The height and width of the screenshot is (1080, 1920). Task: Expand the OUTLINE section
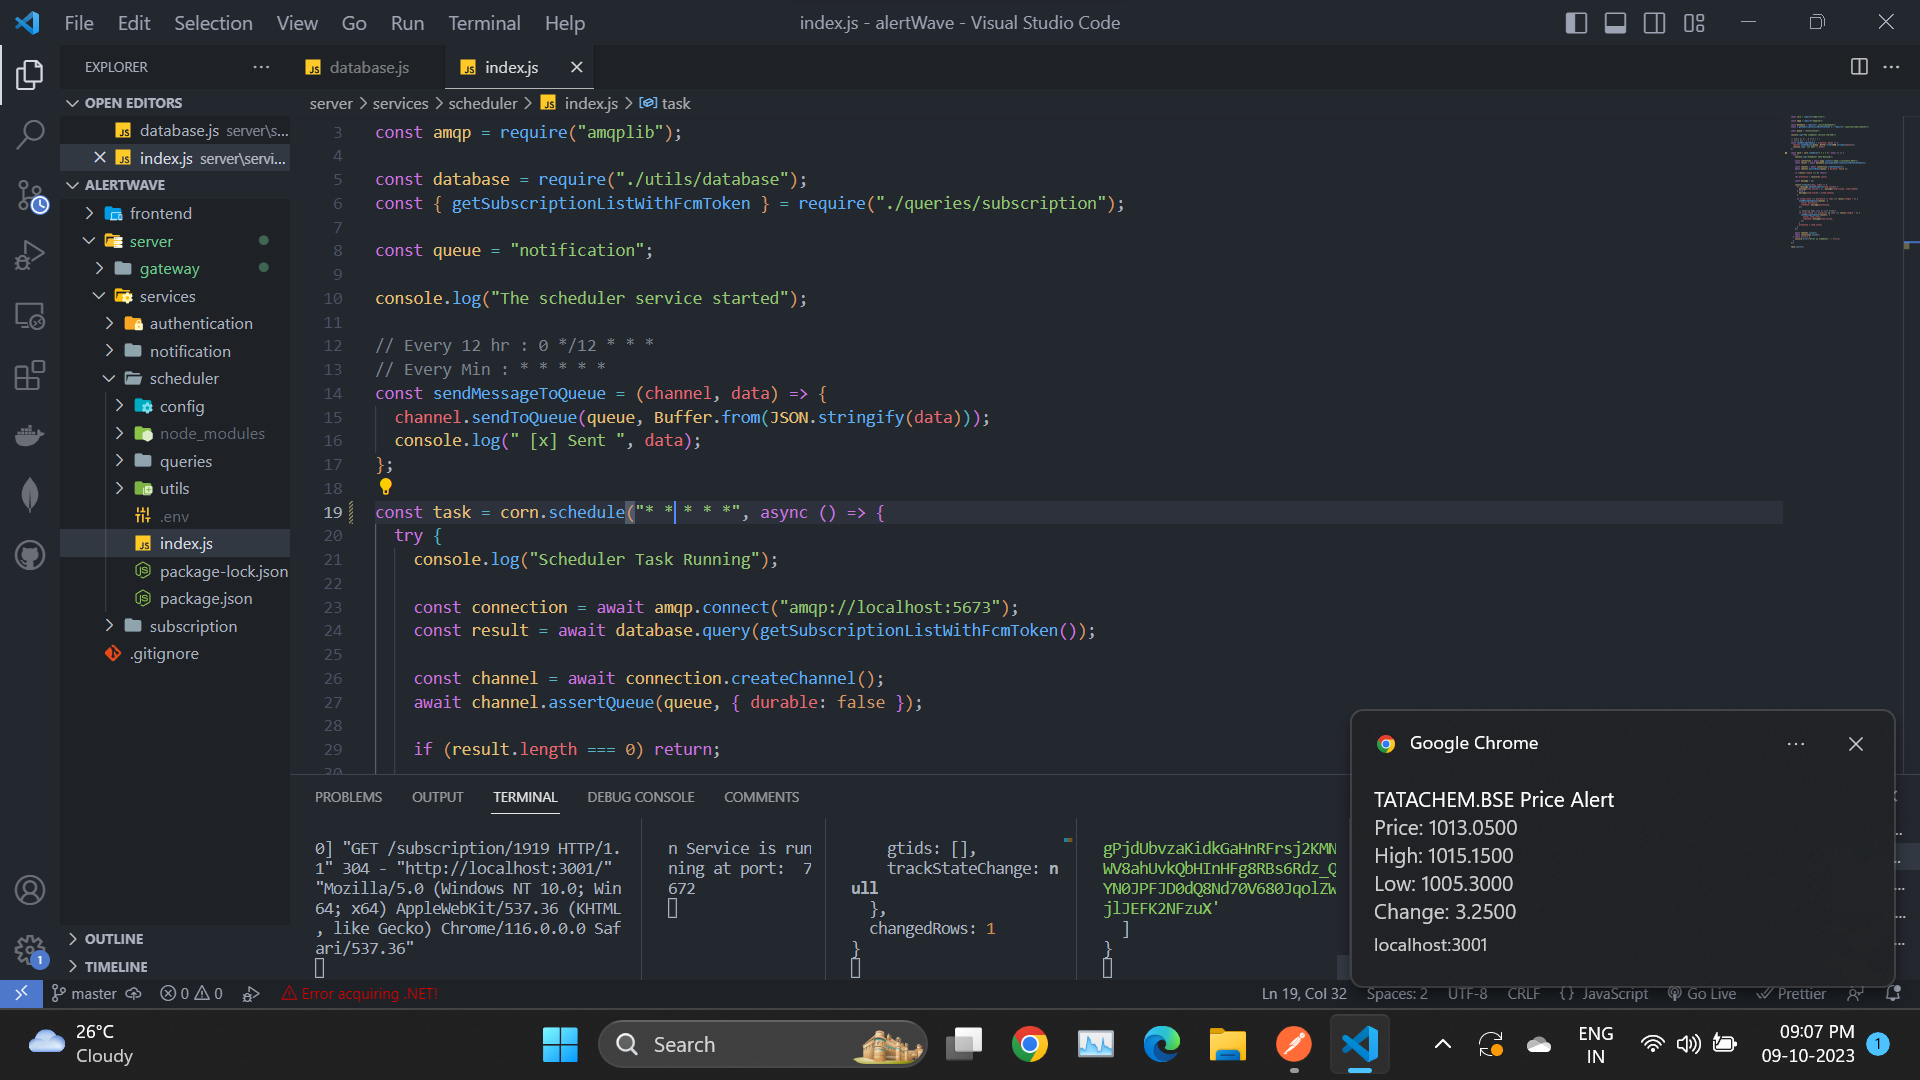113,939
